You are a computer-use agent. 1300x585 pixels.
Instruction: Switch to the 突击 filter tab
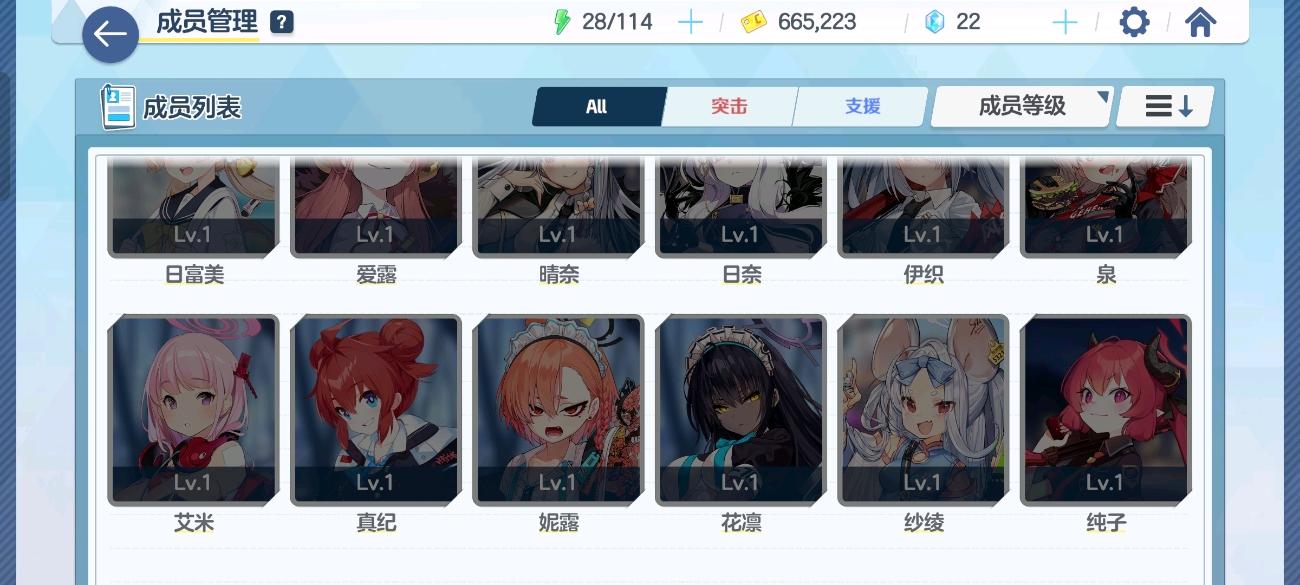(x=730, y=106)
